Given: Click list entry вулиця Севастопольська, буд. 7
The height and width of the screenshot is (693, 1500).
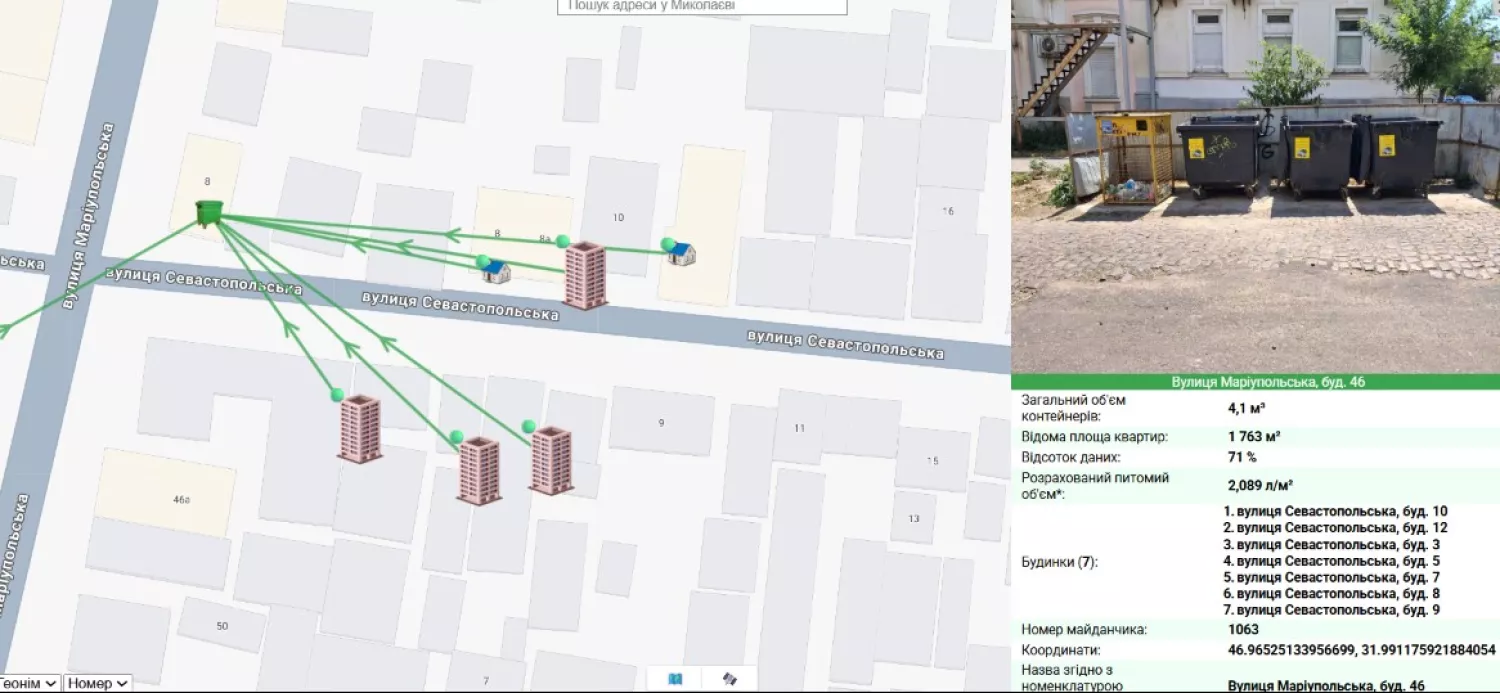Looking at the screenshot, I should click(1331, 577).
